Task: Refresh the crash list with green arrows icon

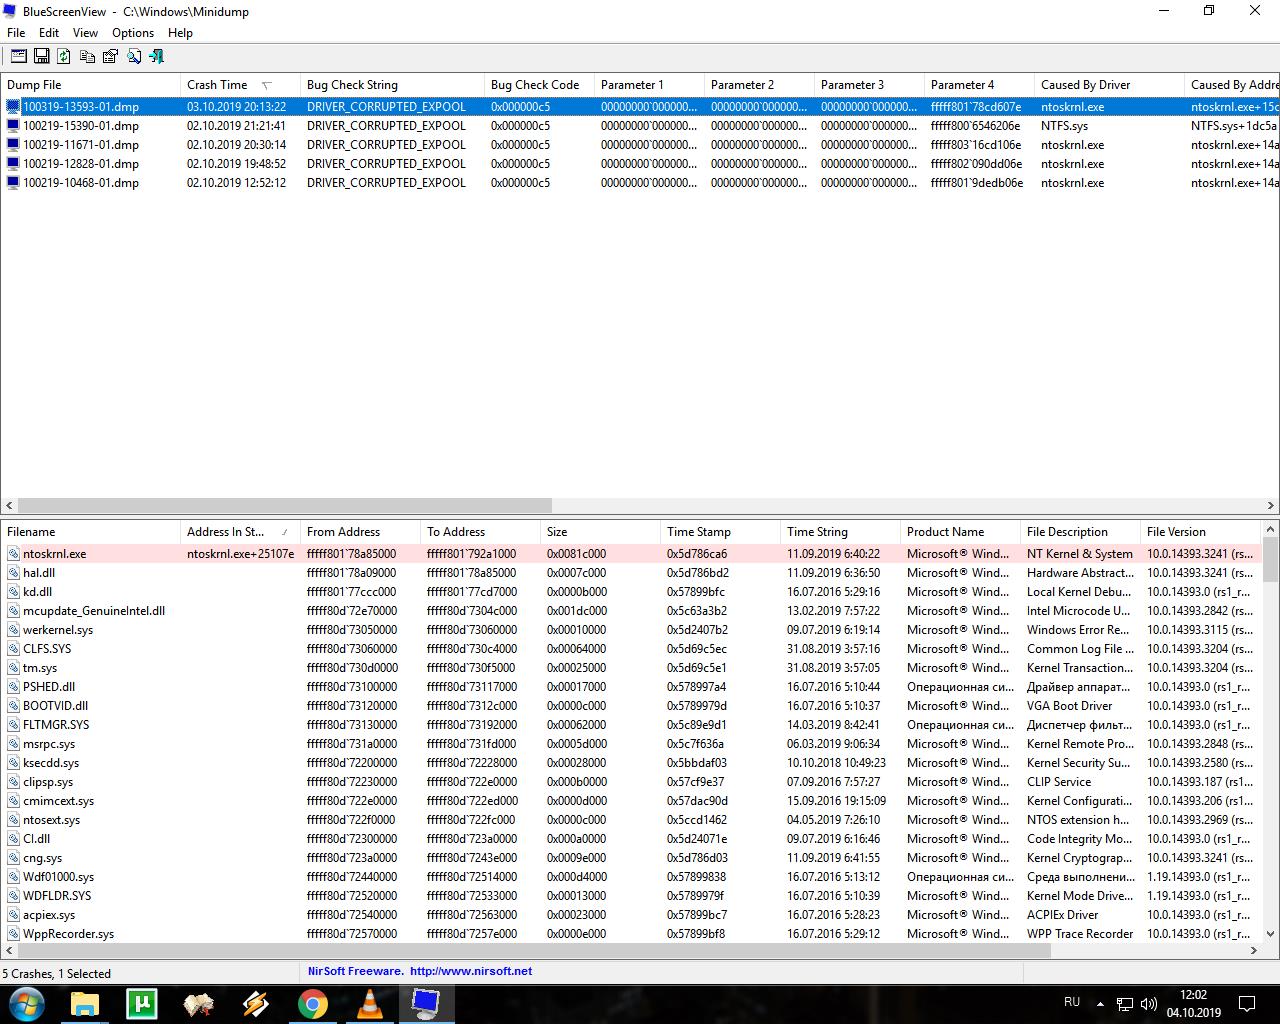Action: (x=64, y=56)
